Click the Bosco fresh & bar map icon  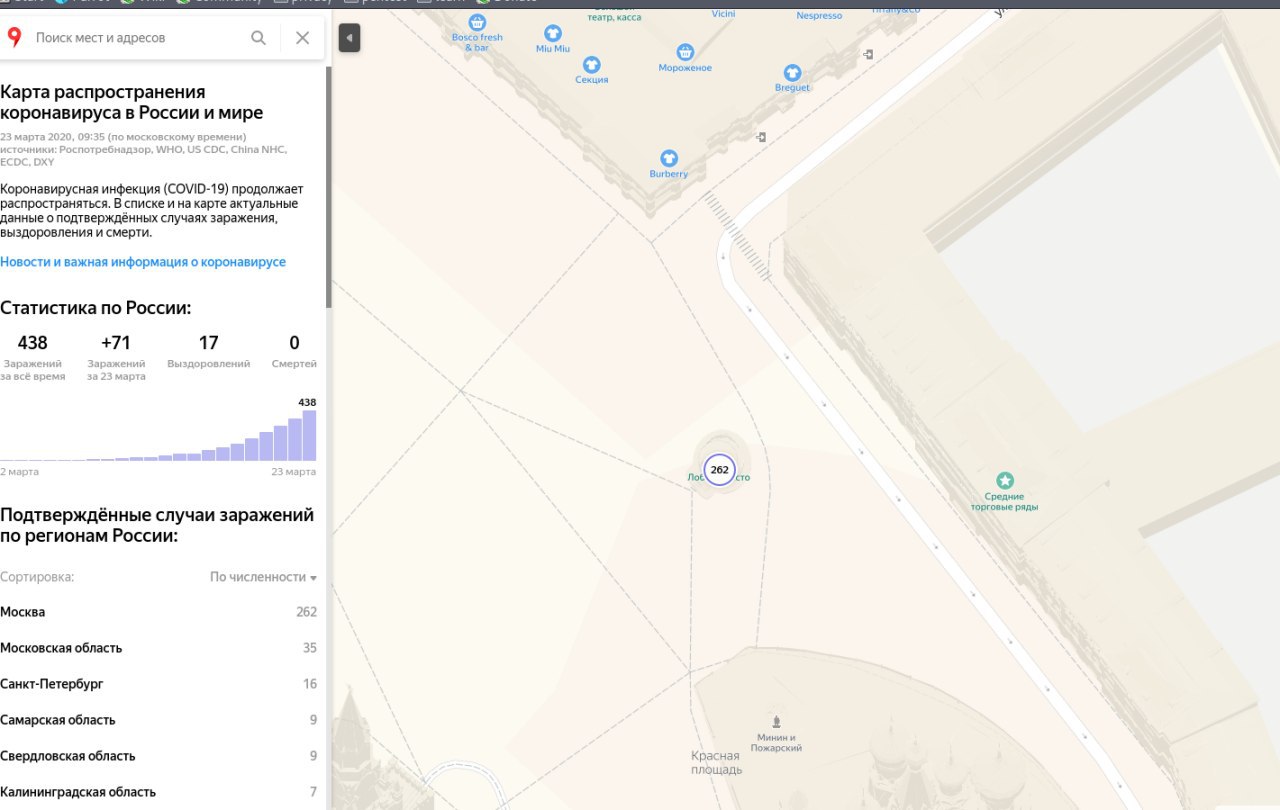(x=478, y=21)
